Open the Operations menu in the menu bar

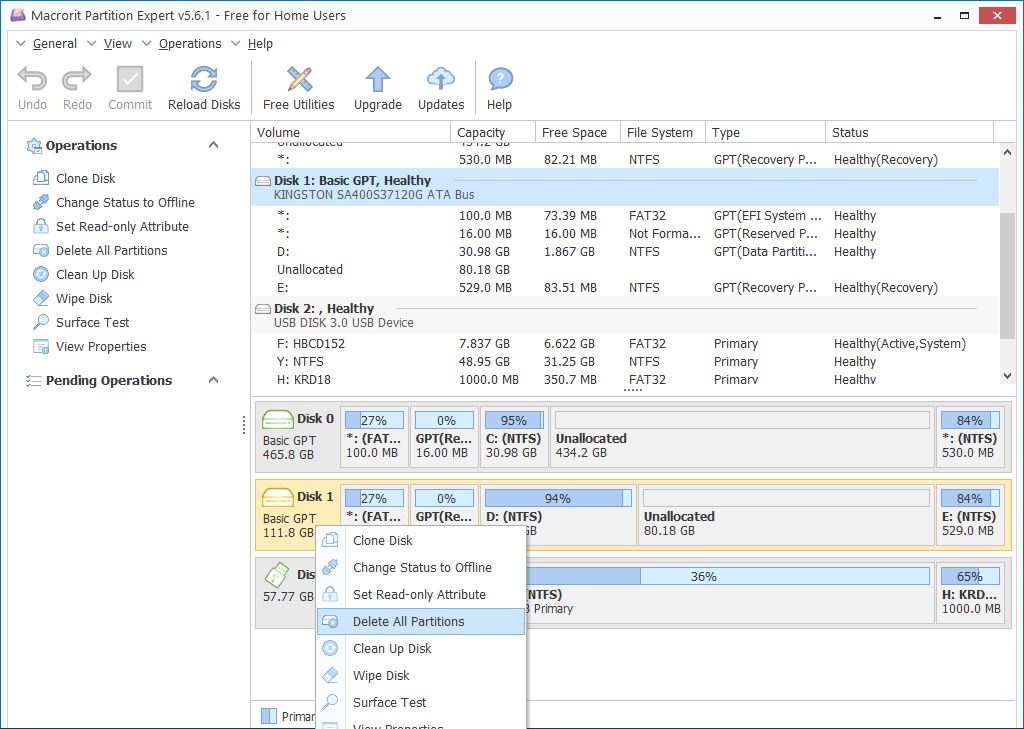click(x=190, y=43)
